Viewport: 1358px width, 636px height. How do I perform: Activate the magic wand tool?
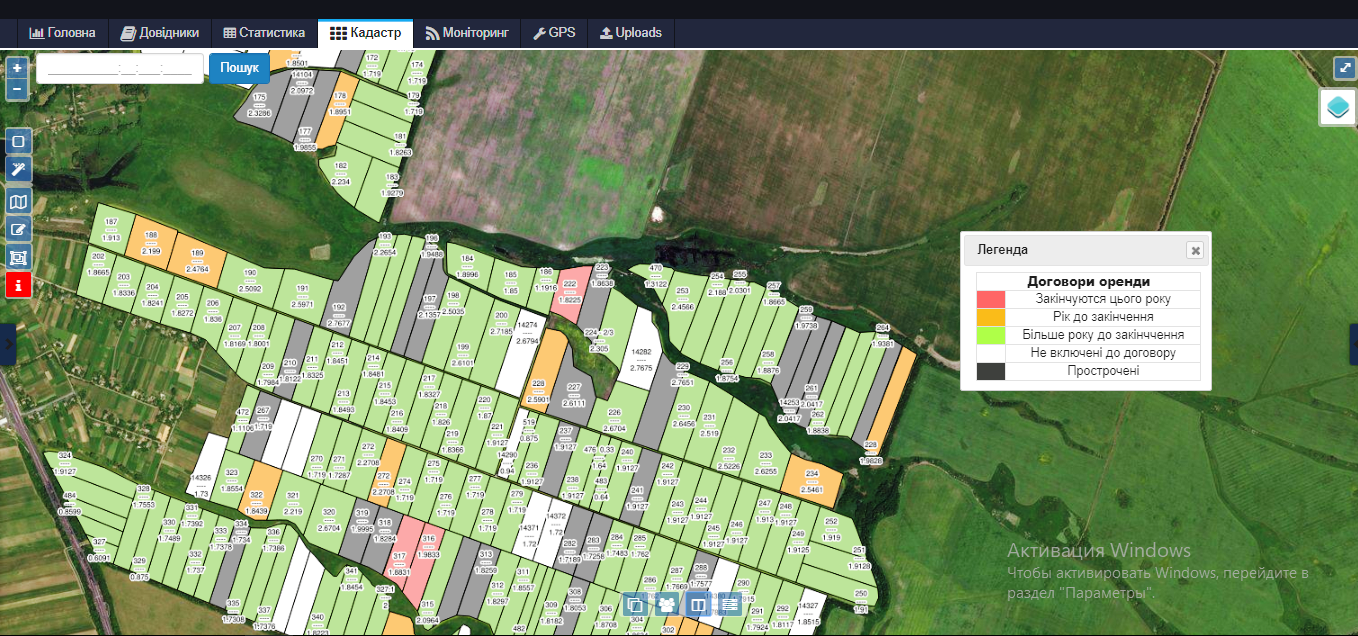click(18, 170)
